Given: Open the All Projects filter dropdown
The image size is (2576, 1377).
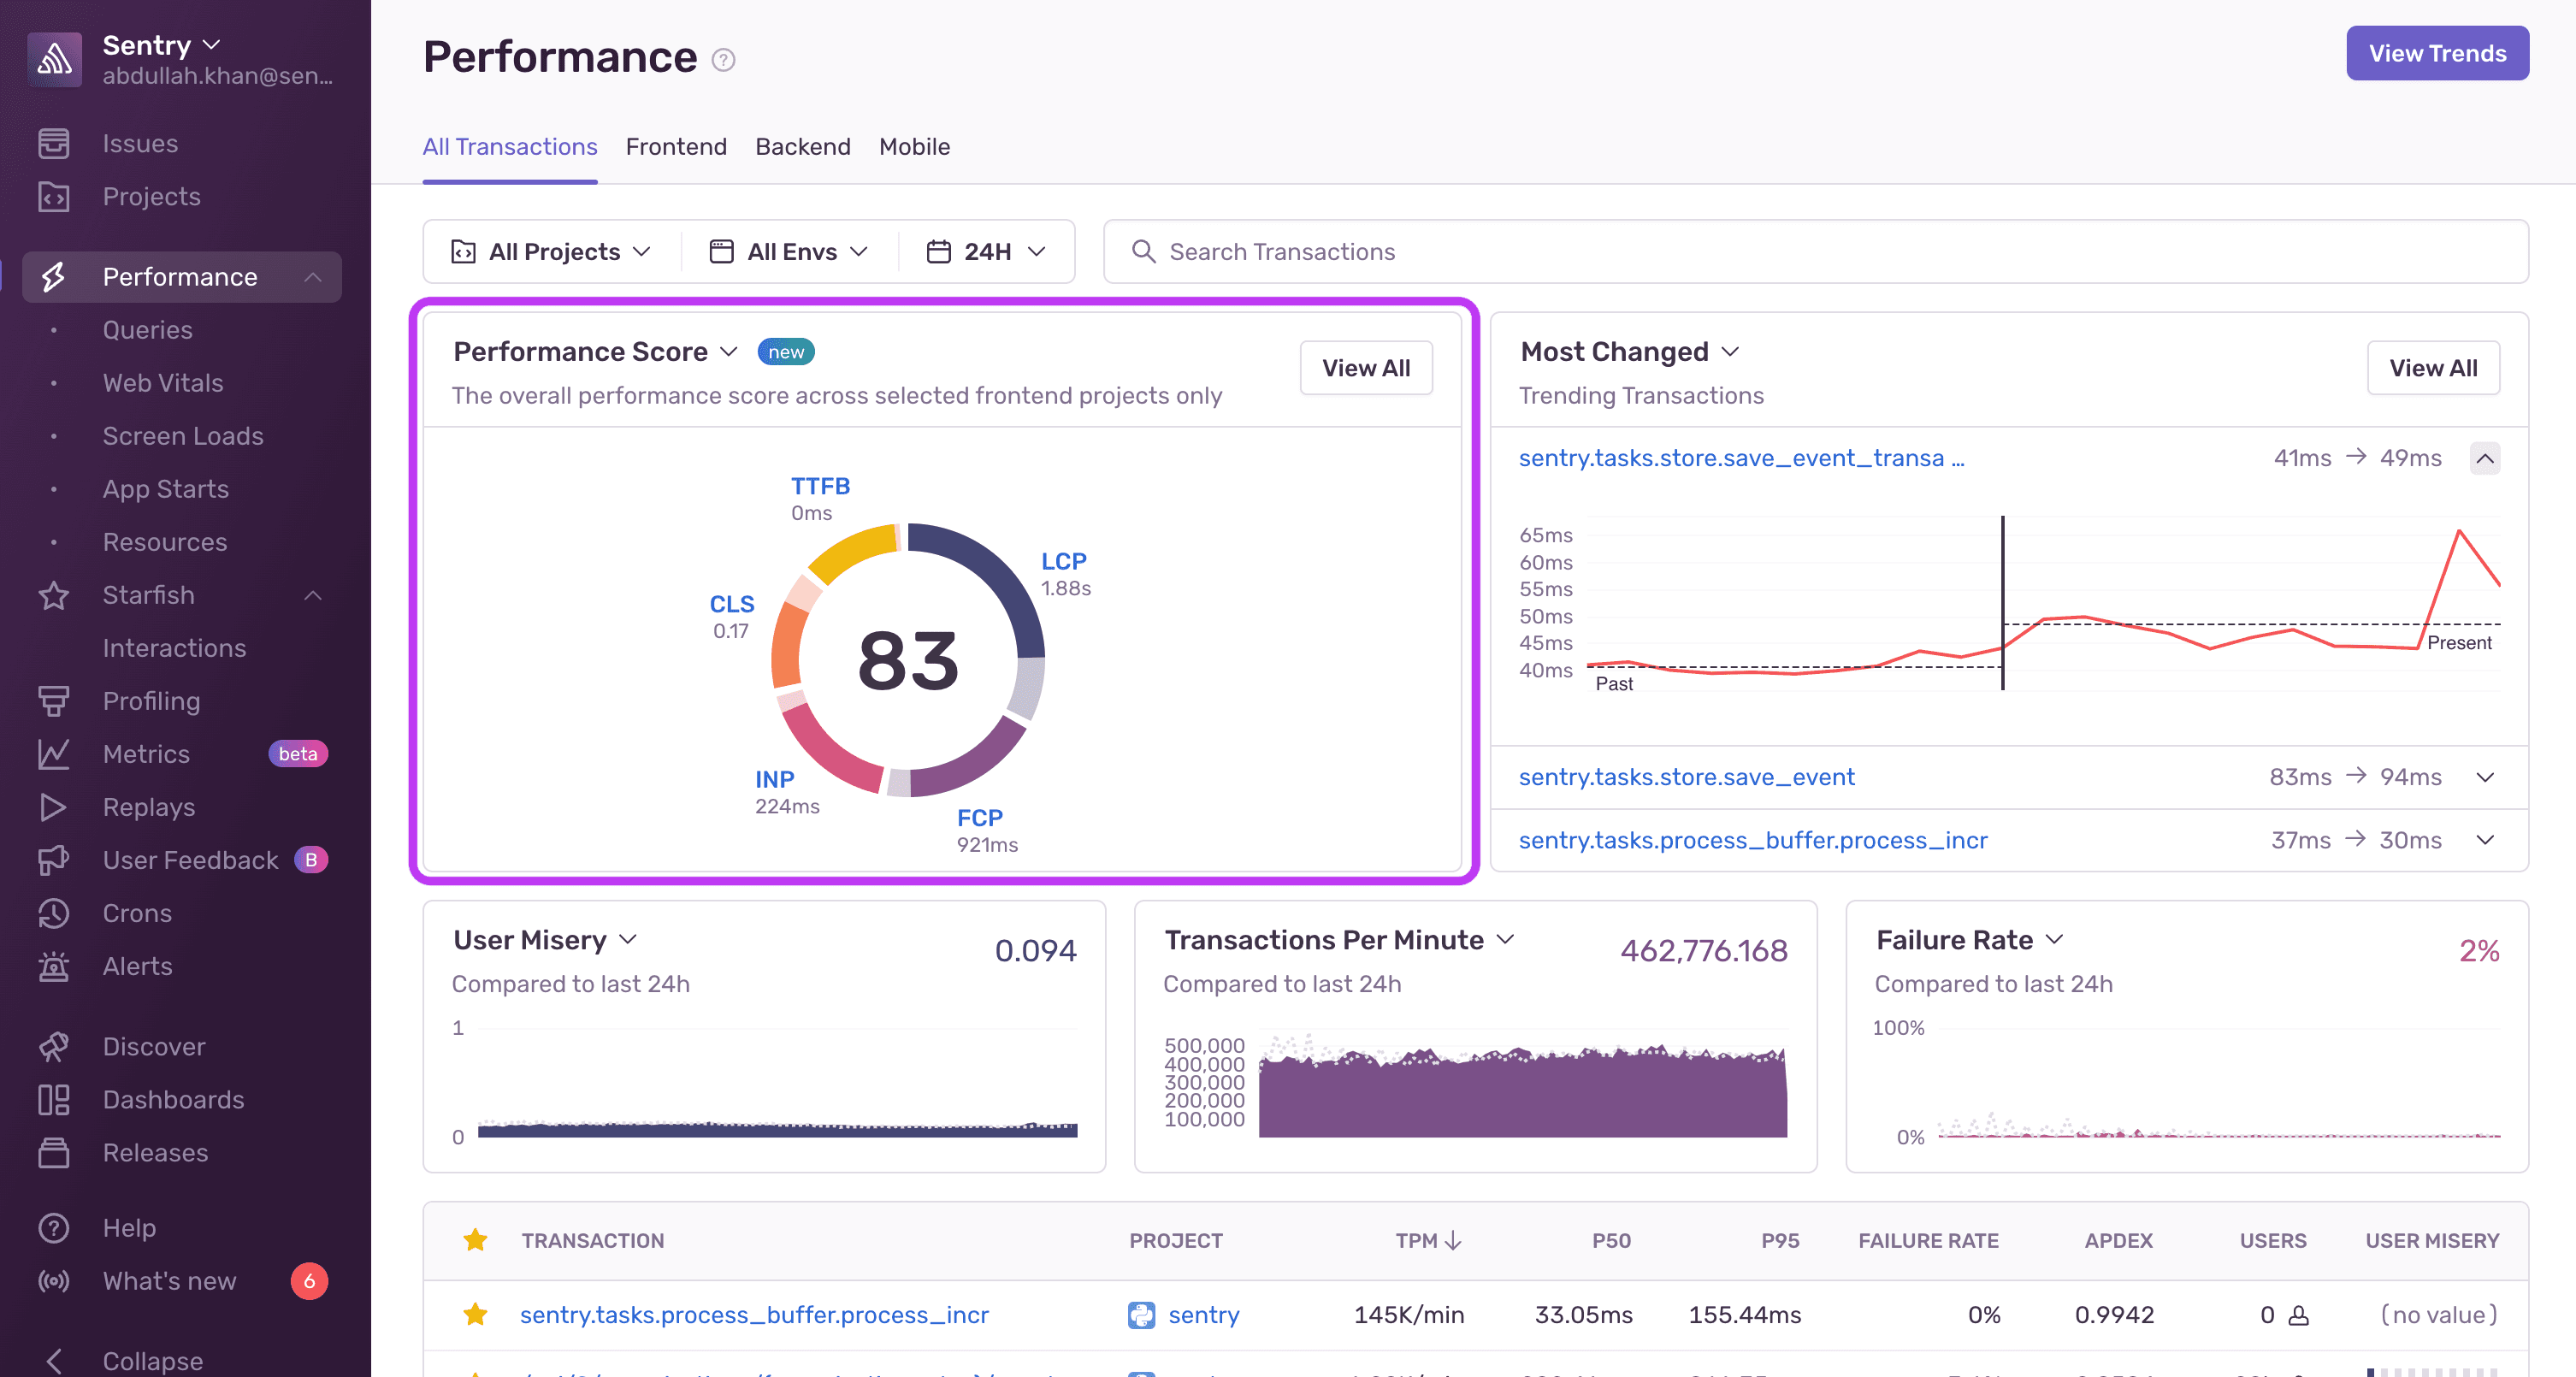Looking at the screenshot, I should click(551, 251).
